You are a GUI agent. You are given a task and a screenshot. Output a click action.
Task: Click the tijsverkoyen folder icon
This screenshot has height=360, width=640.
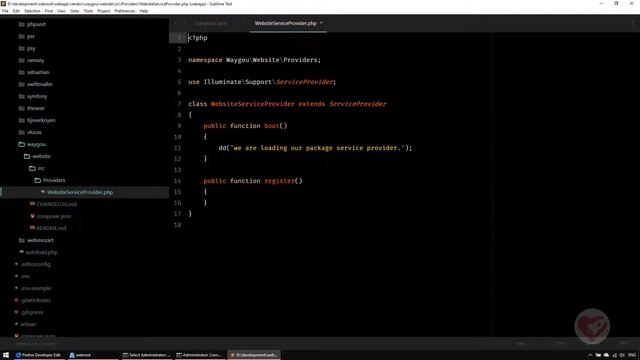coord(22,120)
